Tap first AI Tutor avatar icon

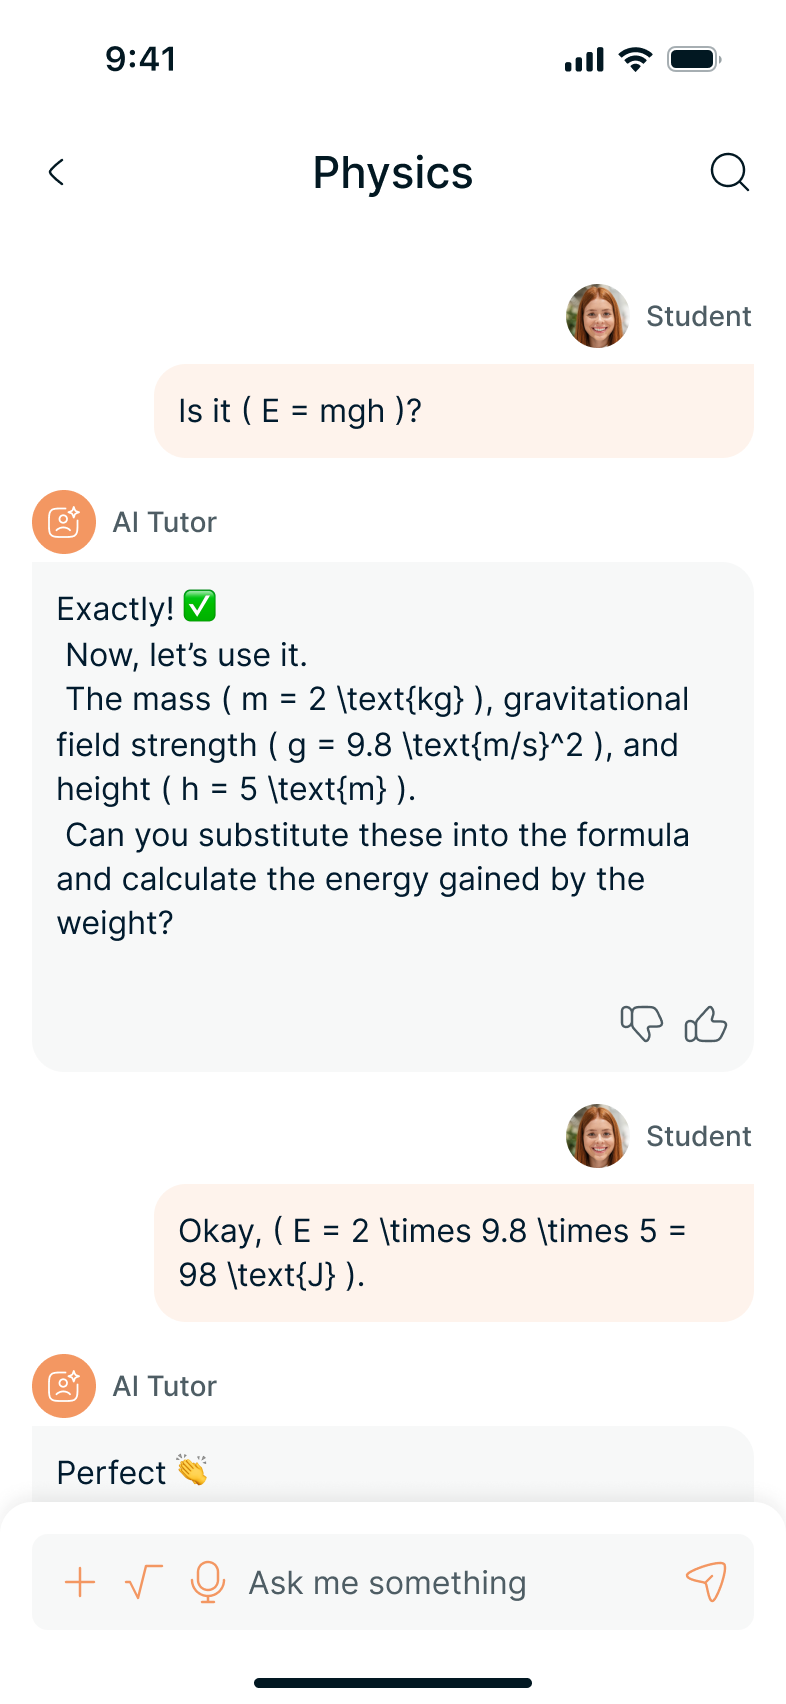pyautogui.click(x=64, y=522)
